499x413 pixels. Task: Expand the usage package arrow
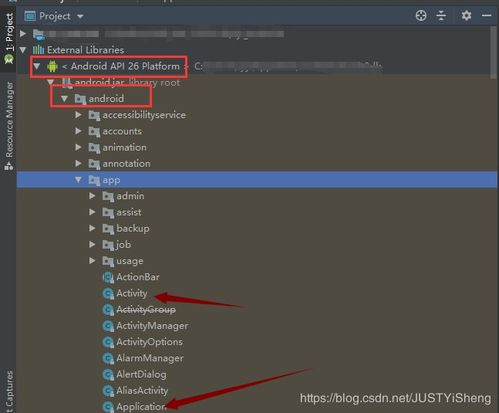(x=92, y=261)
